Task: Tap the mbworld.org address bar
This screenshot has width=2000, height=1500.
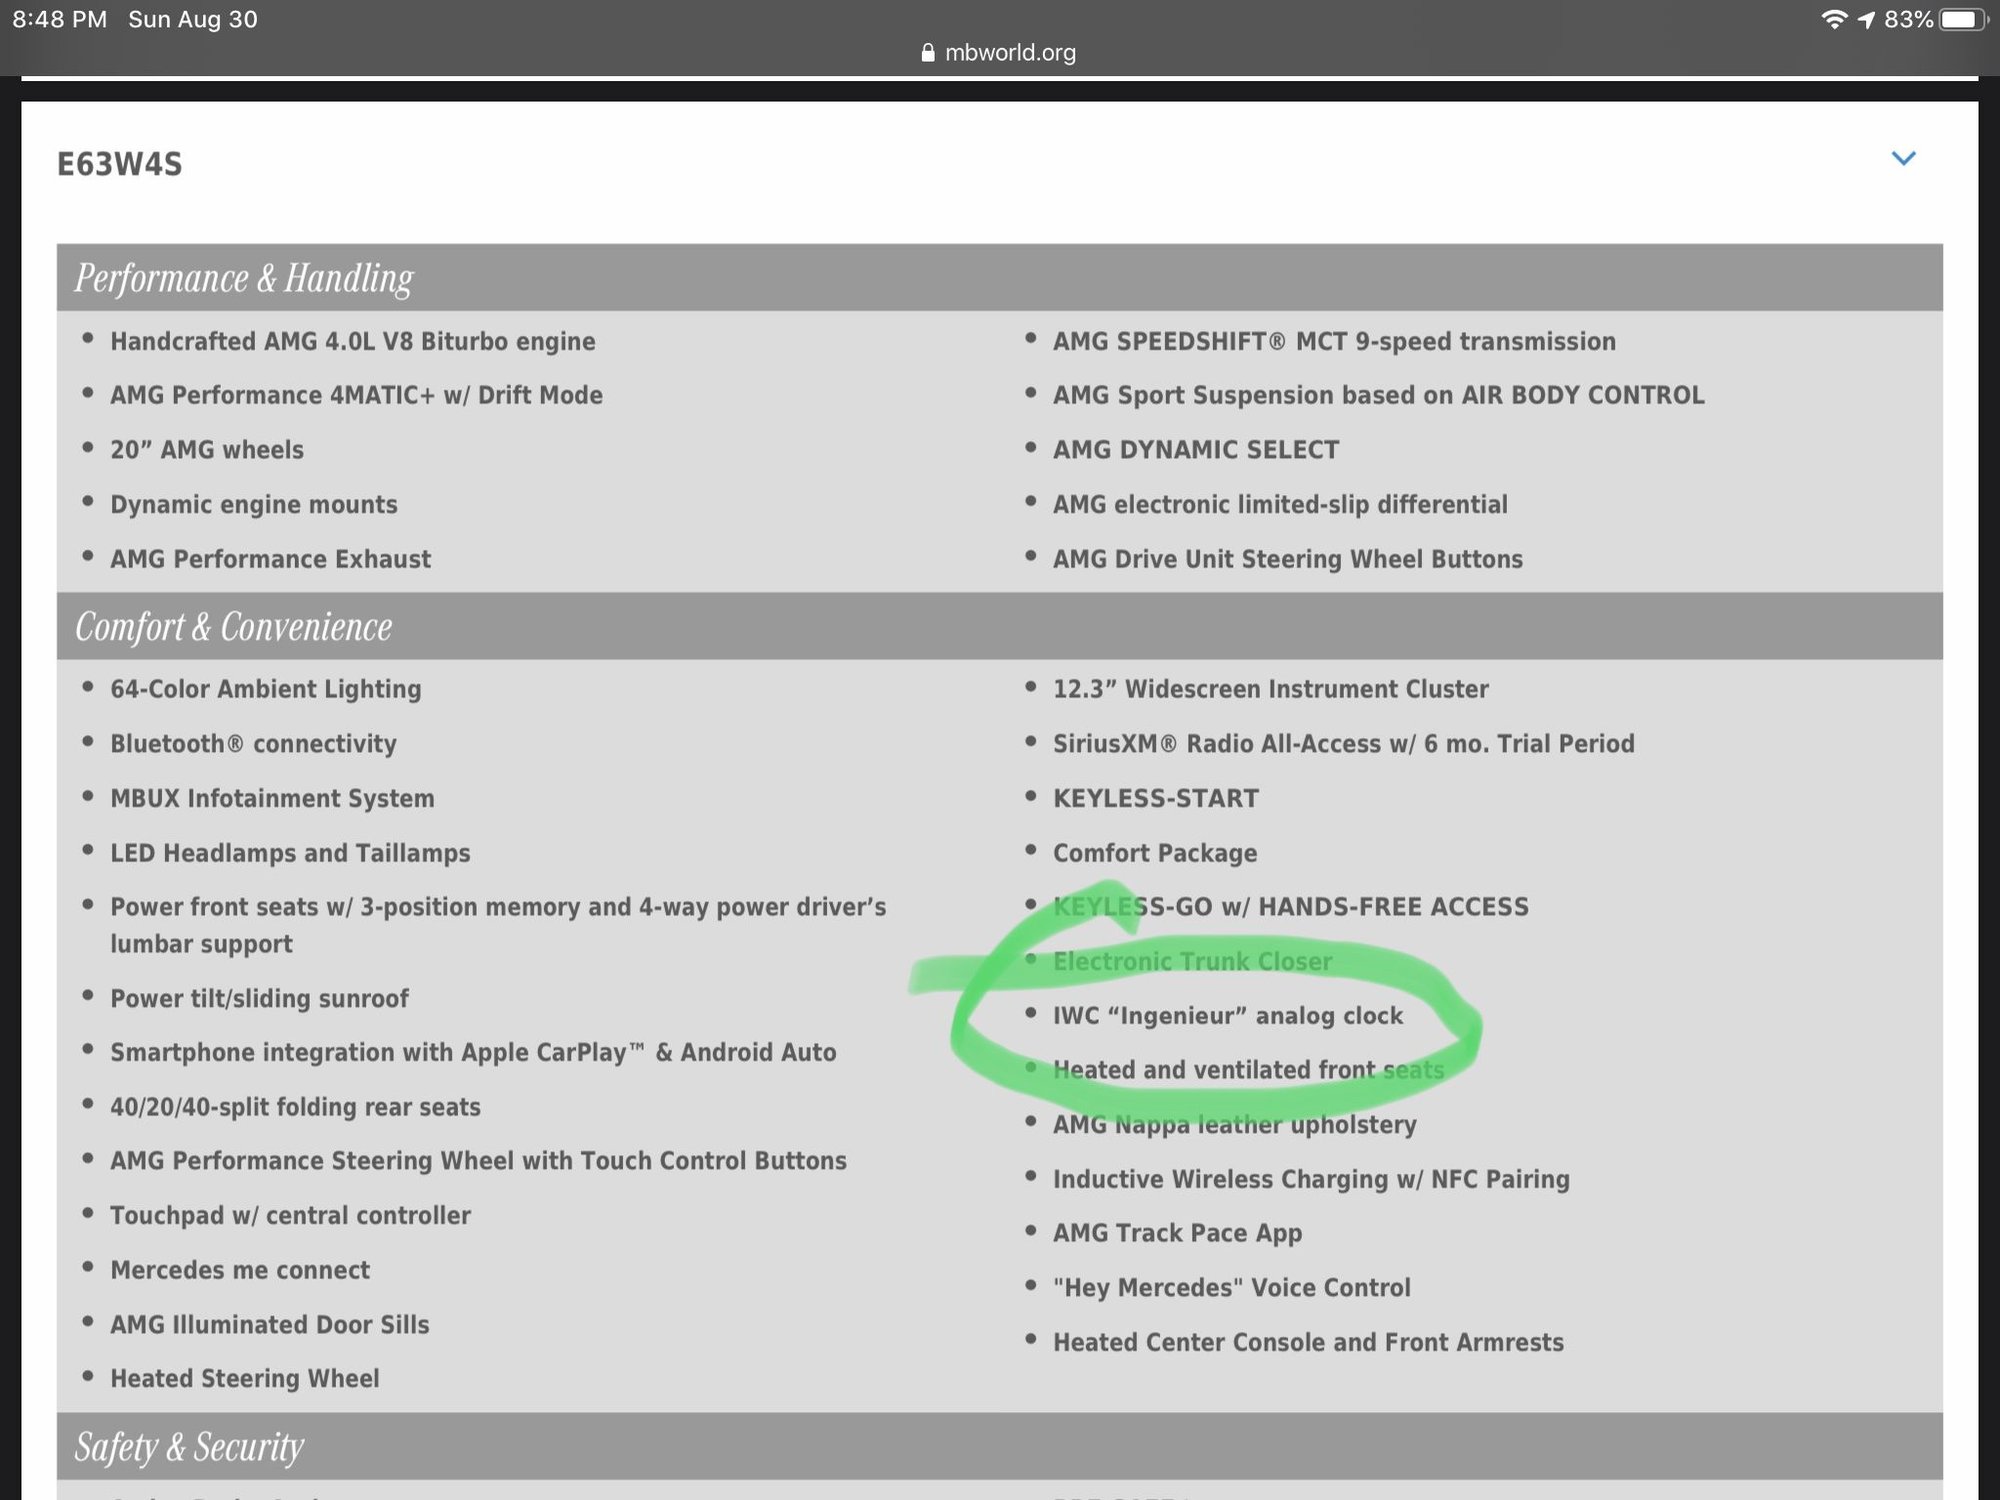Action: 1009,53
